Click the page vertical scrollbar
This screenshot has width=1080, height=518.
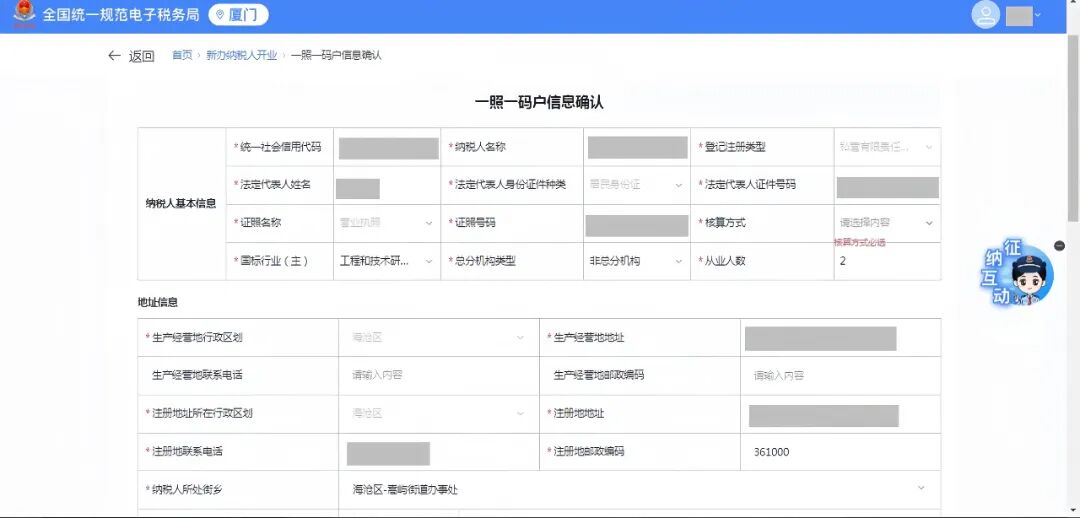pos(1073,128)
